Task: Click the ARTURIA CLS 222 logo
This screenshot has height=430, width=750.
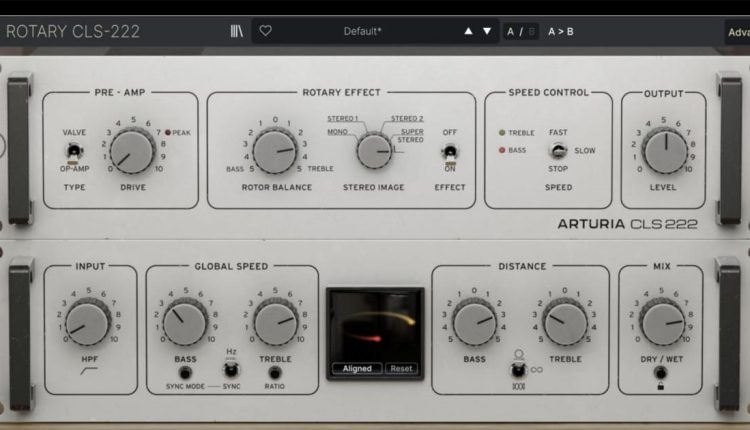Action: pyautogui.click(x=627, y=224)
